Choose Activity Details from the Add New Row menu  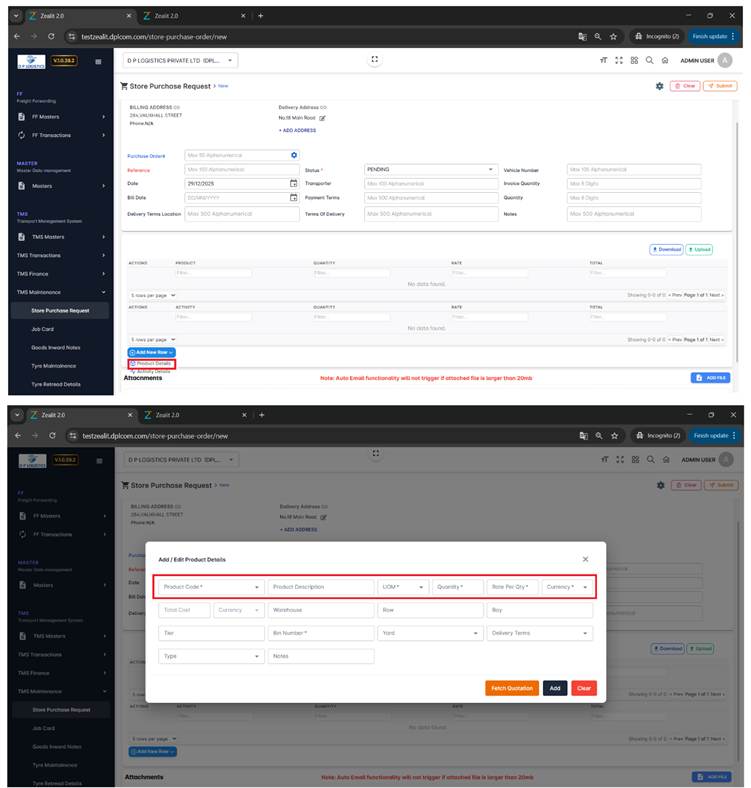point(151,371)
